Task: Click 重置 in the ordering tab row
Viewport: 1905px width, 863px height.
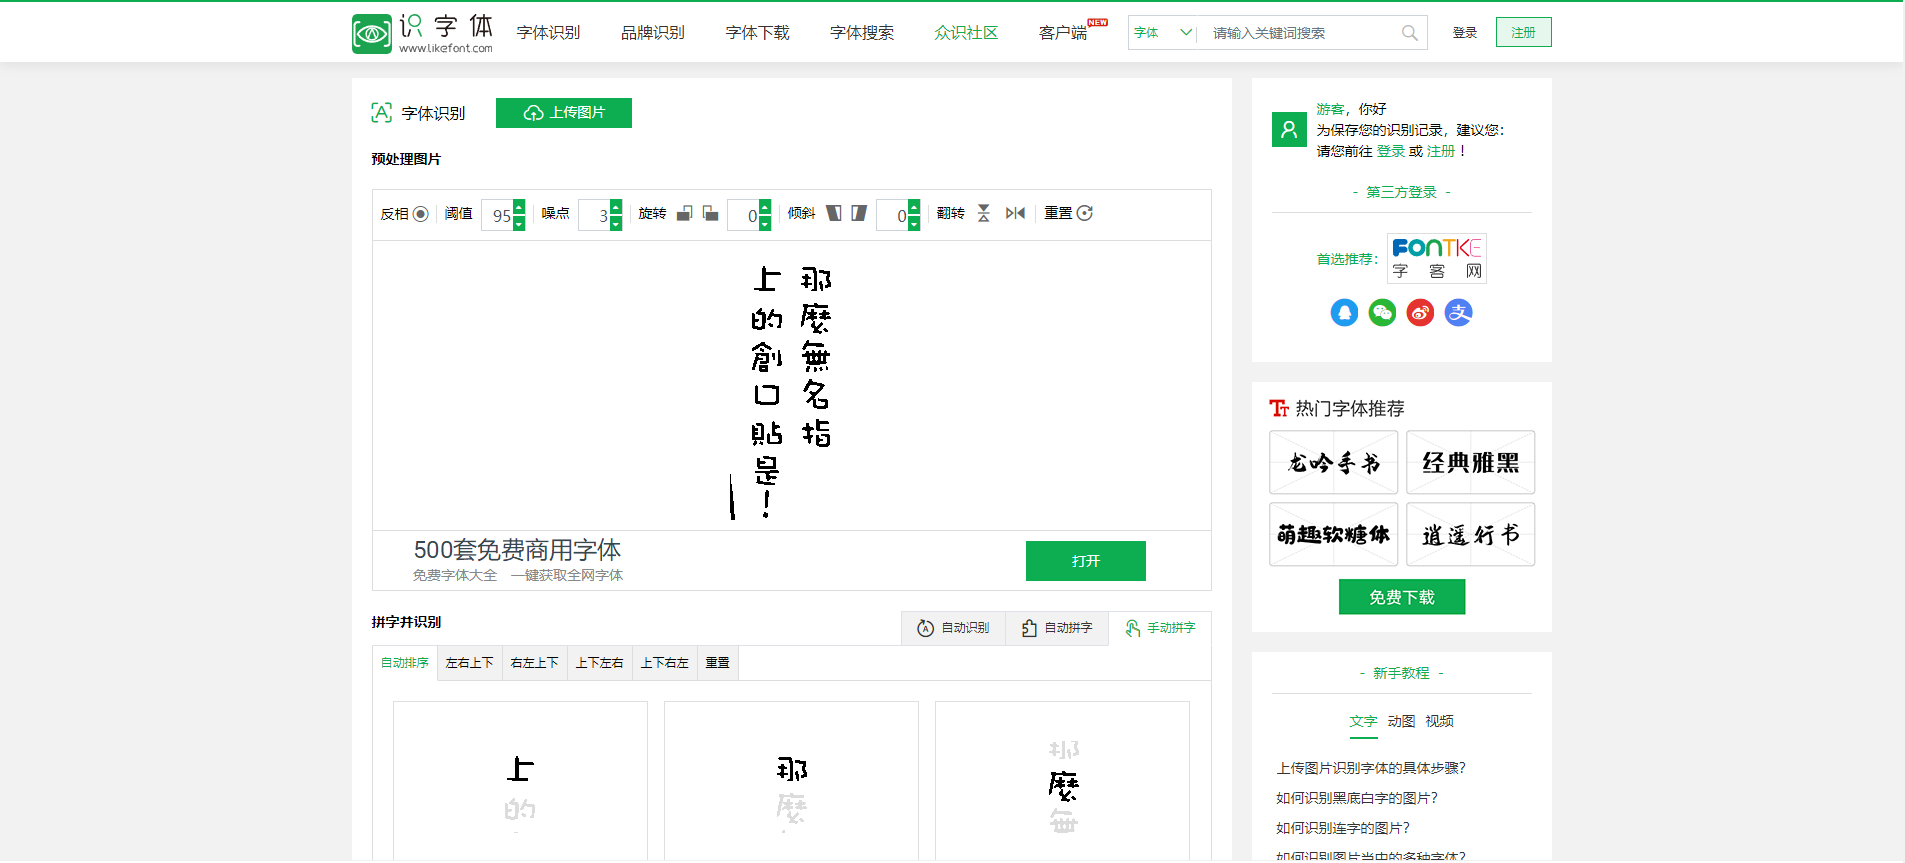Action: pyautogui.click(x=718, y=663)
